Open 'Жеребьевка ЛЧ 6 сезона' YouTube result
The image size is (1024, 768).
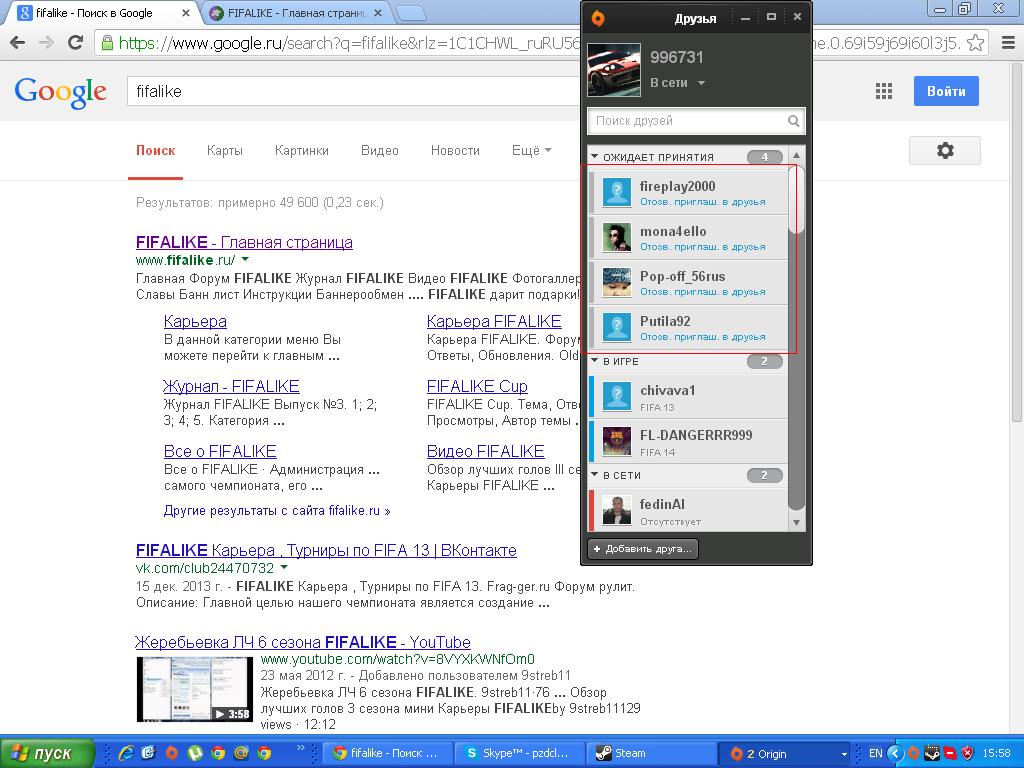tap(303, 642)
